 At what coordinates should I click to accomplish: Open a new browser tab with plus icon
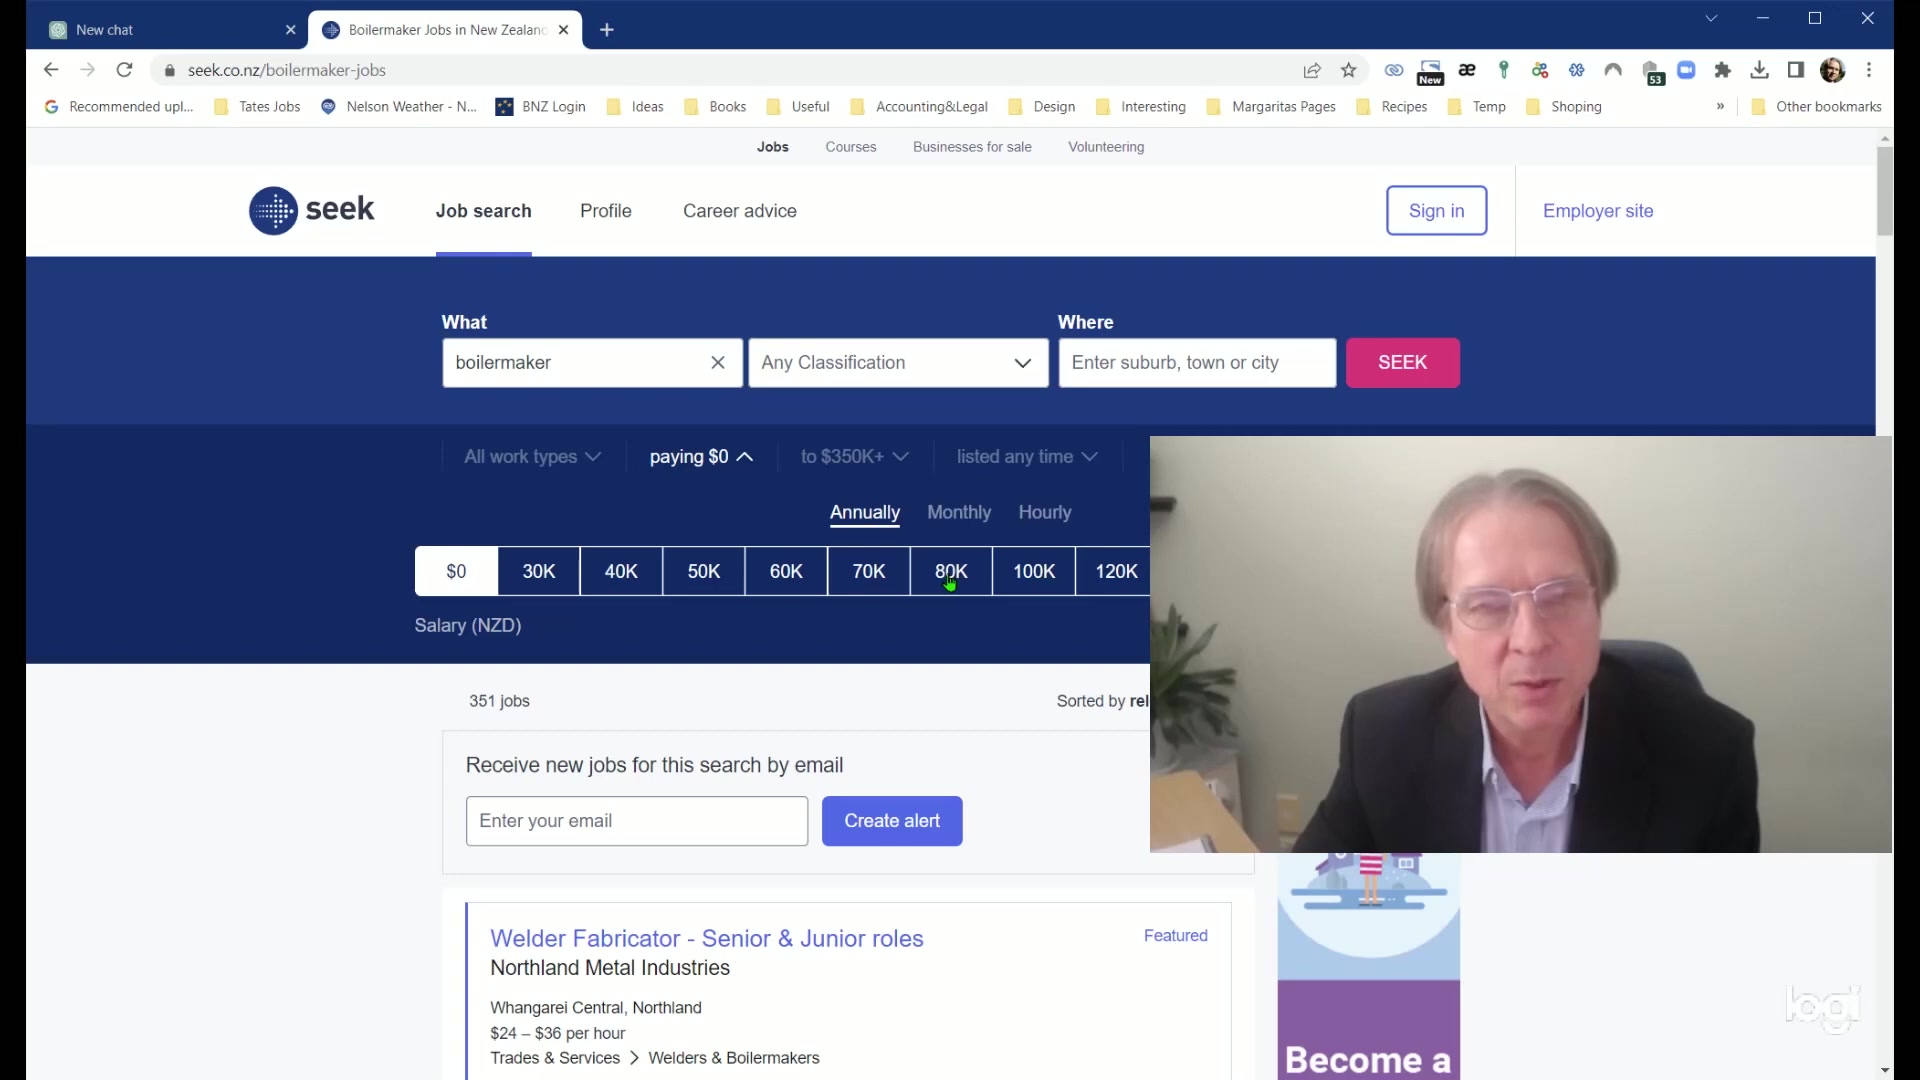coord(607,30)
